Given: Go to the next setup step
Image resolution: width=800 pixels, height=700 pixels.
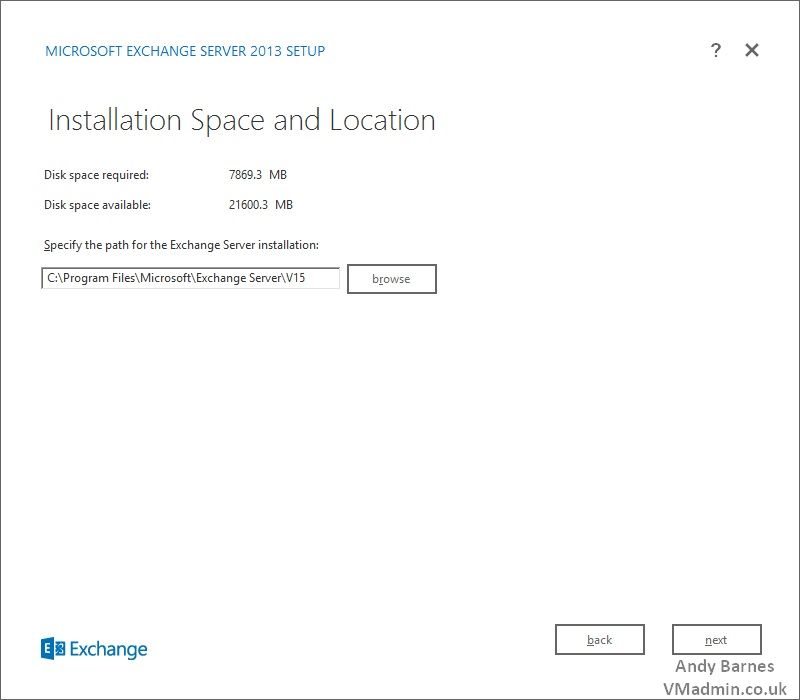Looking at the screenshot, I should click(716, 639).
